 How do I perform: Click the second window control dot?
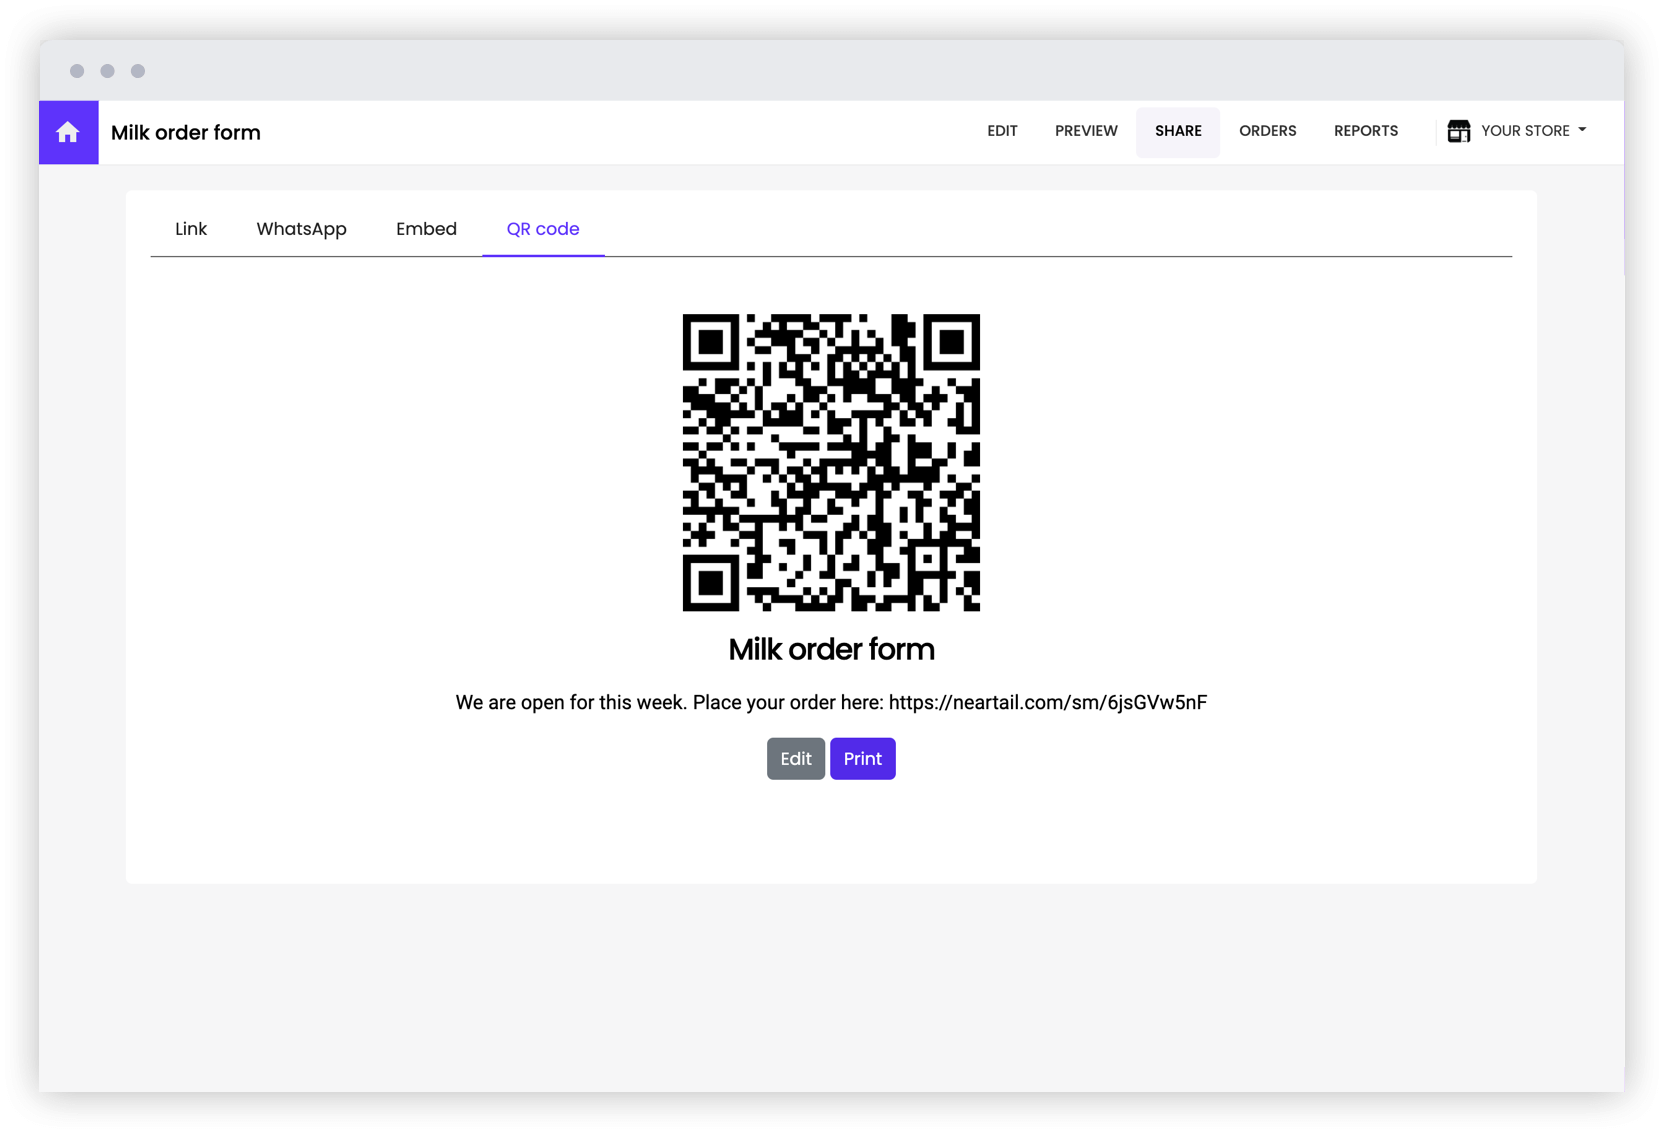[x=108, y=71]
